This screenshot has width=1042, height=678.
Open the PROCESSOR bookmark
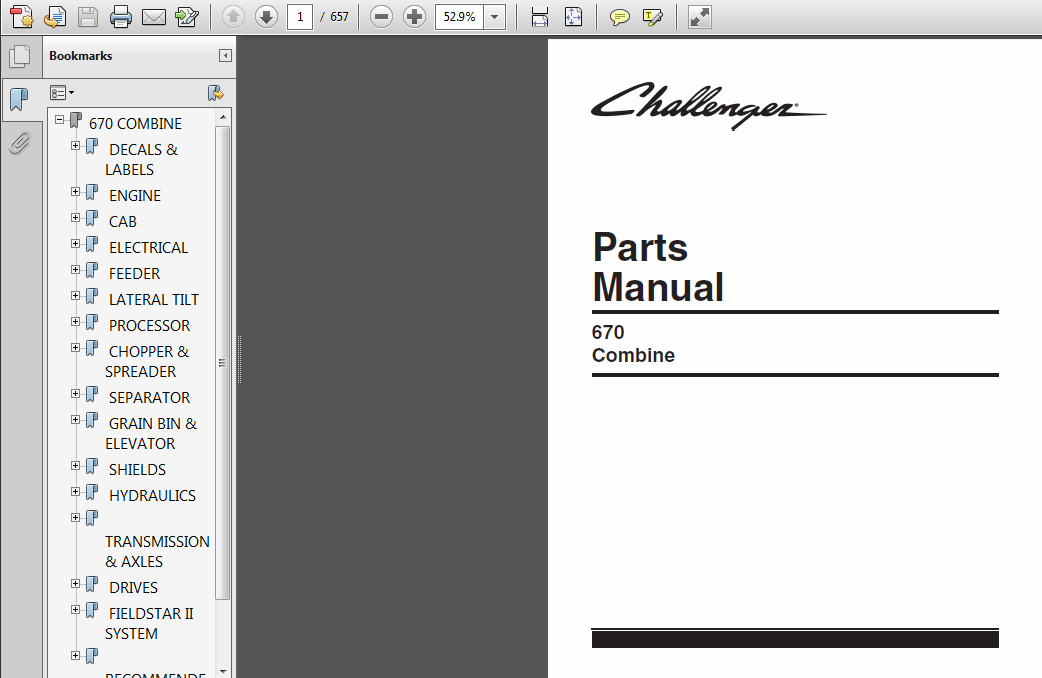[150, 325]
